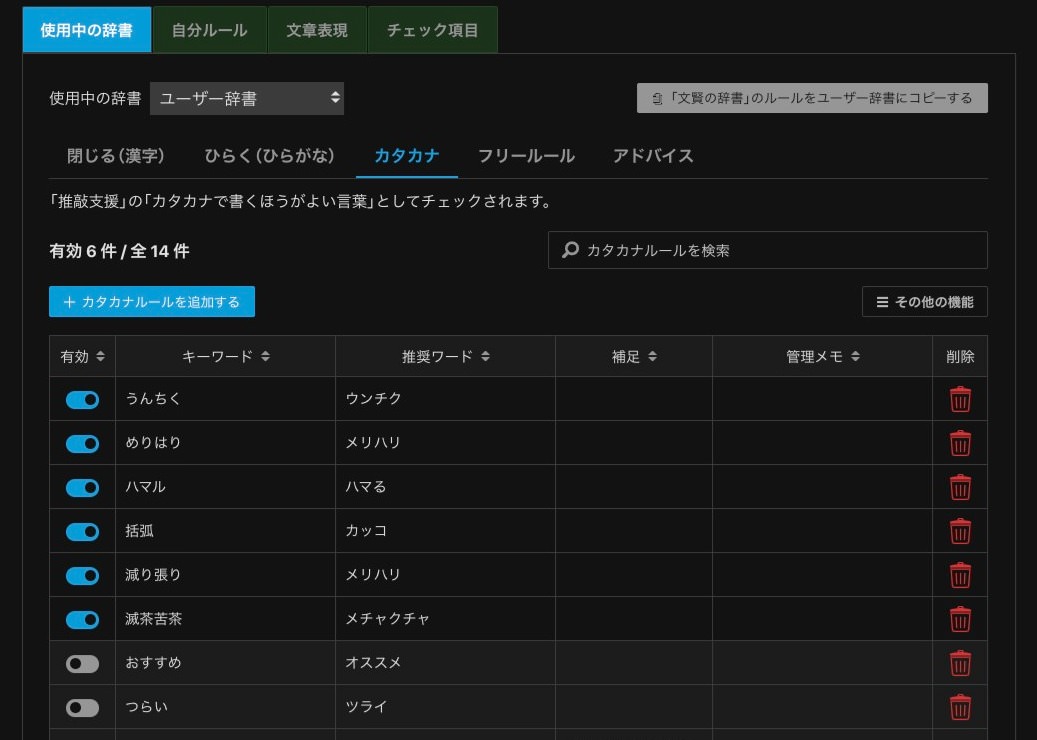This screenshot has width=1037, height=740.
Task: Disable the ハマル rule toggle
Action: pos(82,487)
